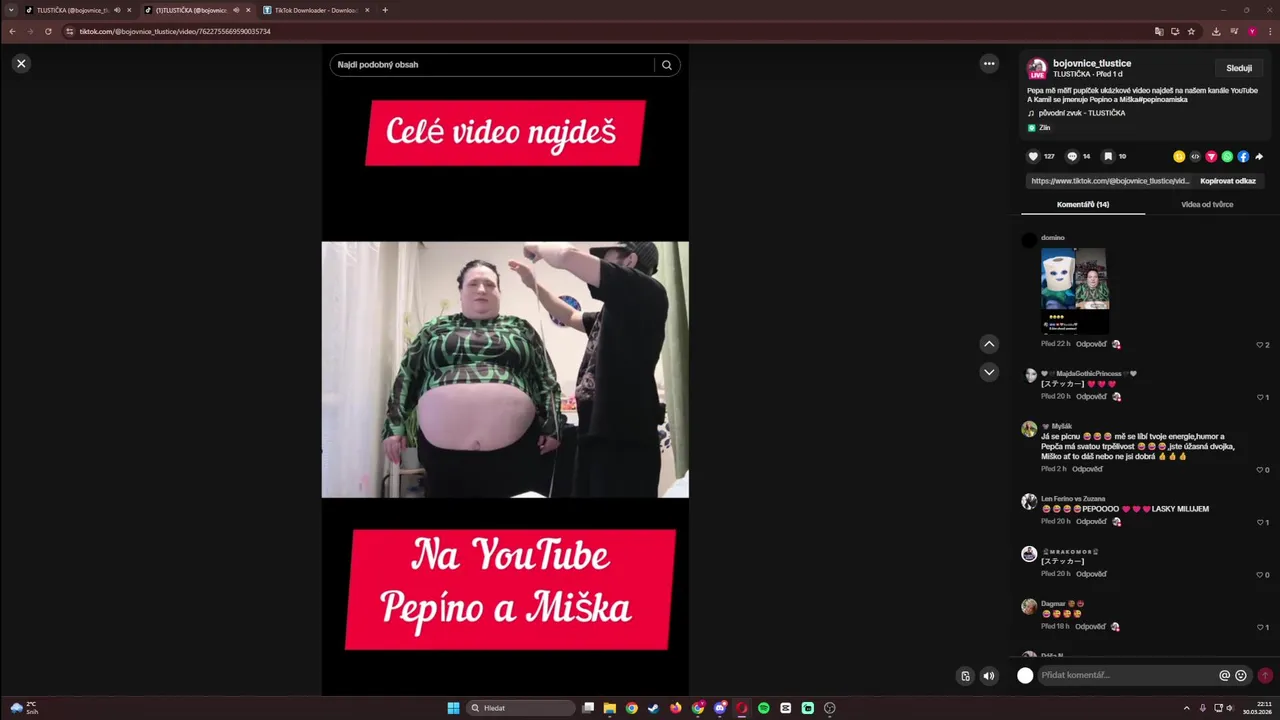Viewport: 1280px width, 720px height.
Task: Open the tab search dropdown arrow
Action: click(11, 10)
